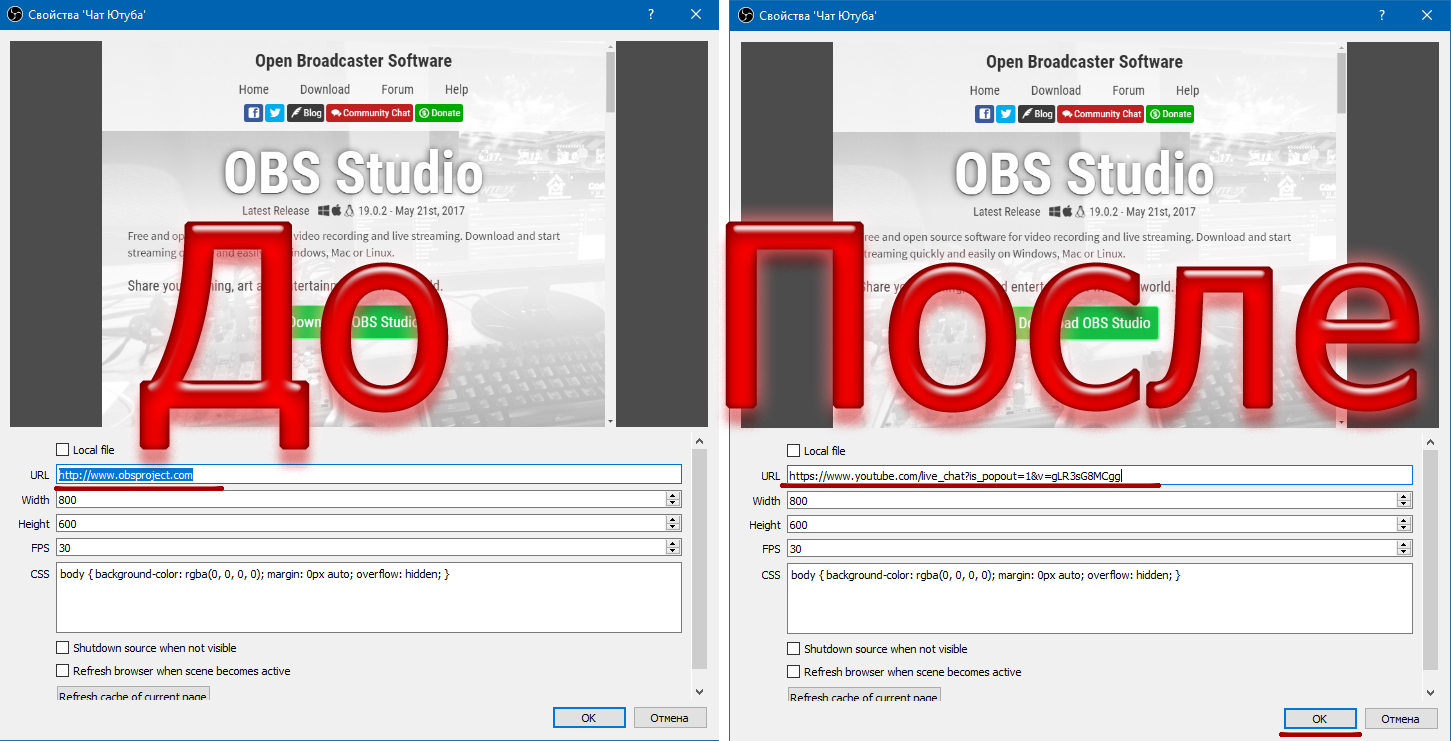This screenshot has height=741, width=1451.
Task: Click OBS logo in right dialog title bar
Action: click(745, 15)
